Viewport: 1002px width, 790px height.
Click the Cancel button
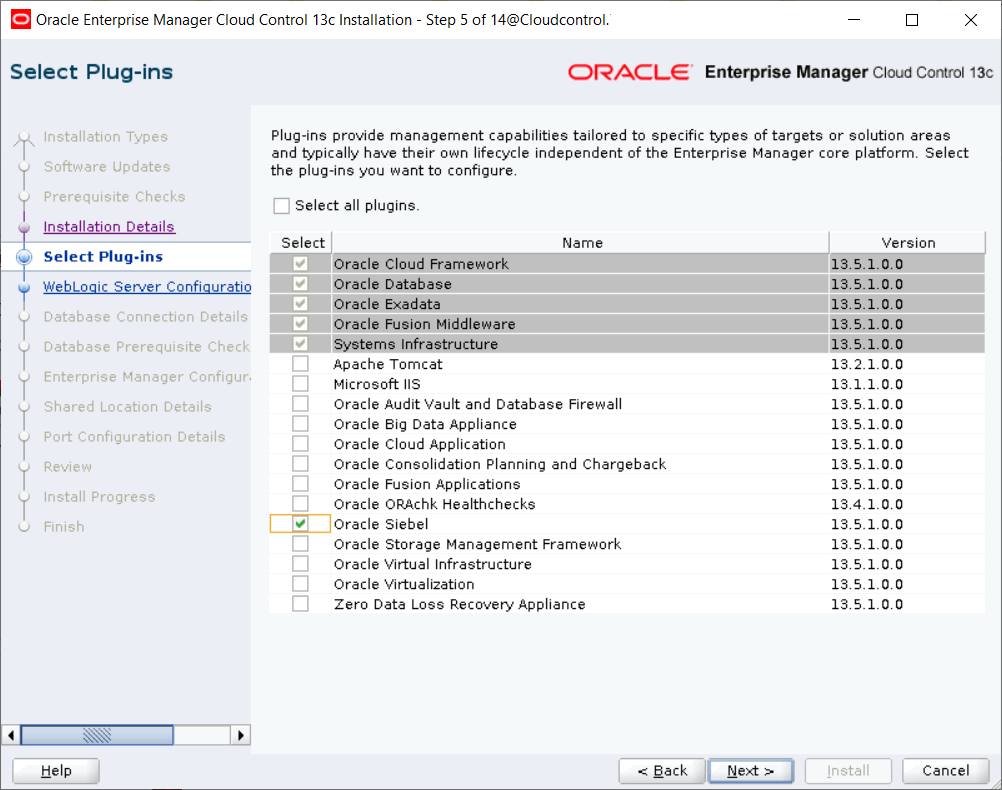tap(945, 771)
